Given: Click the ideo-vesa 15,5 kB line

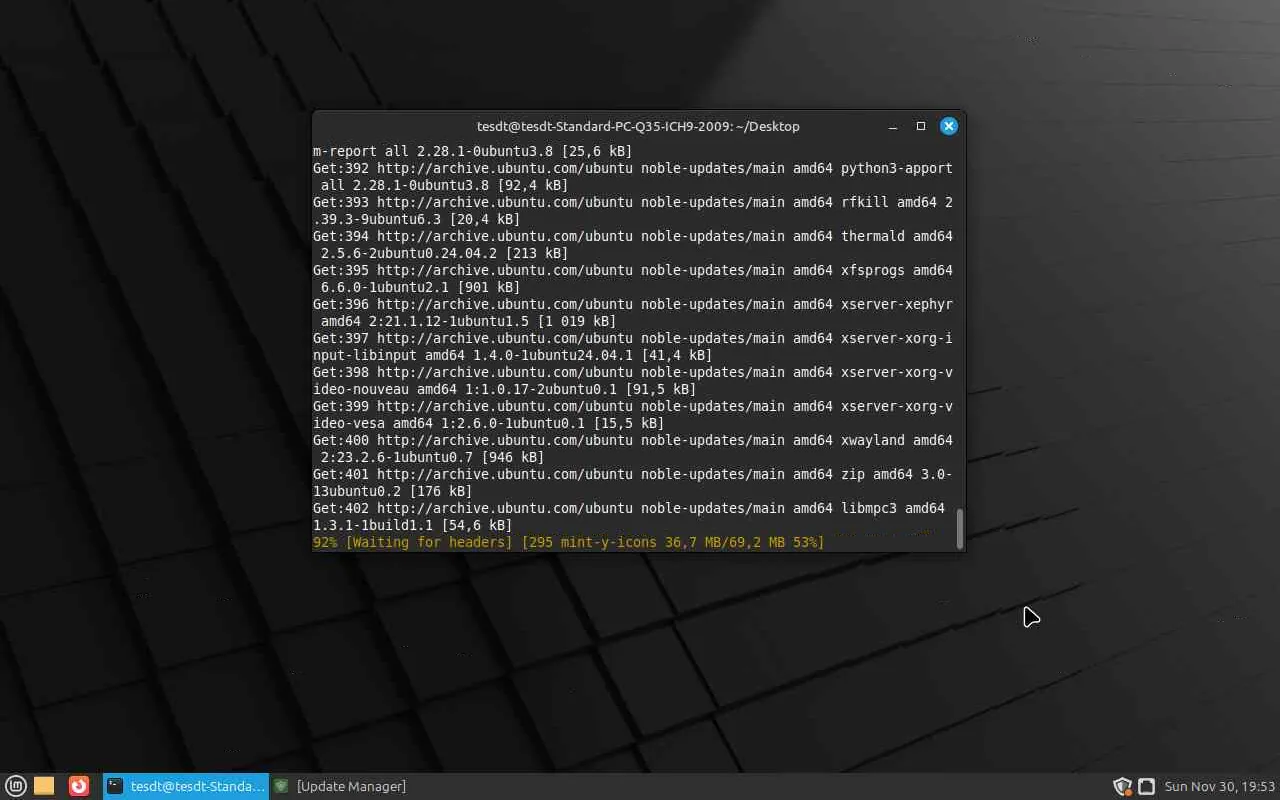Looking at the screenshot, I should point(489,423).
